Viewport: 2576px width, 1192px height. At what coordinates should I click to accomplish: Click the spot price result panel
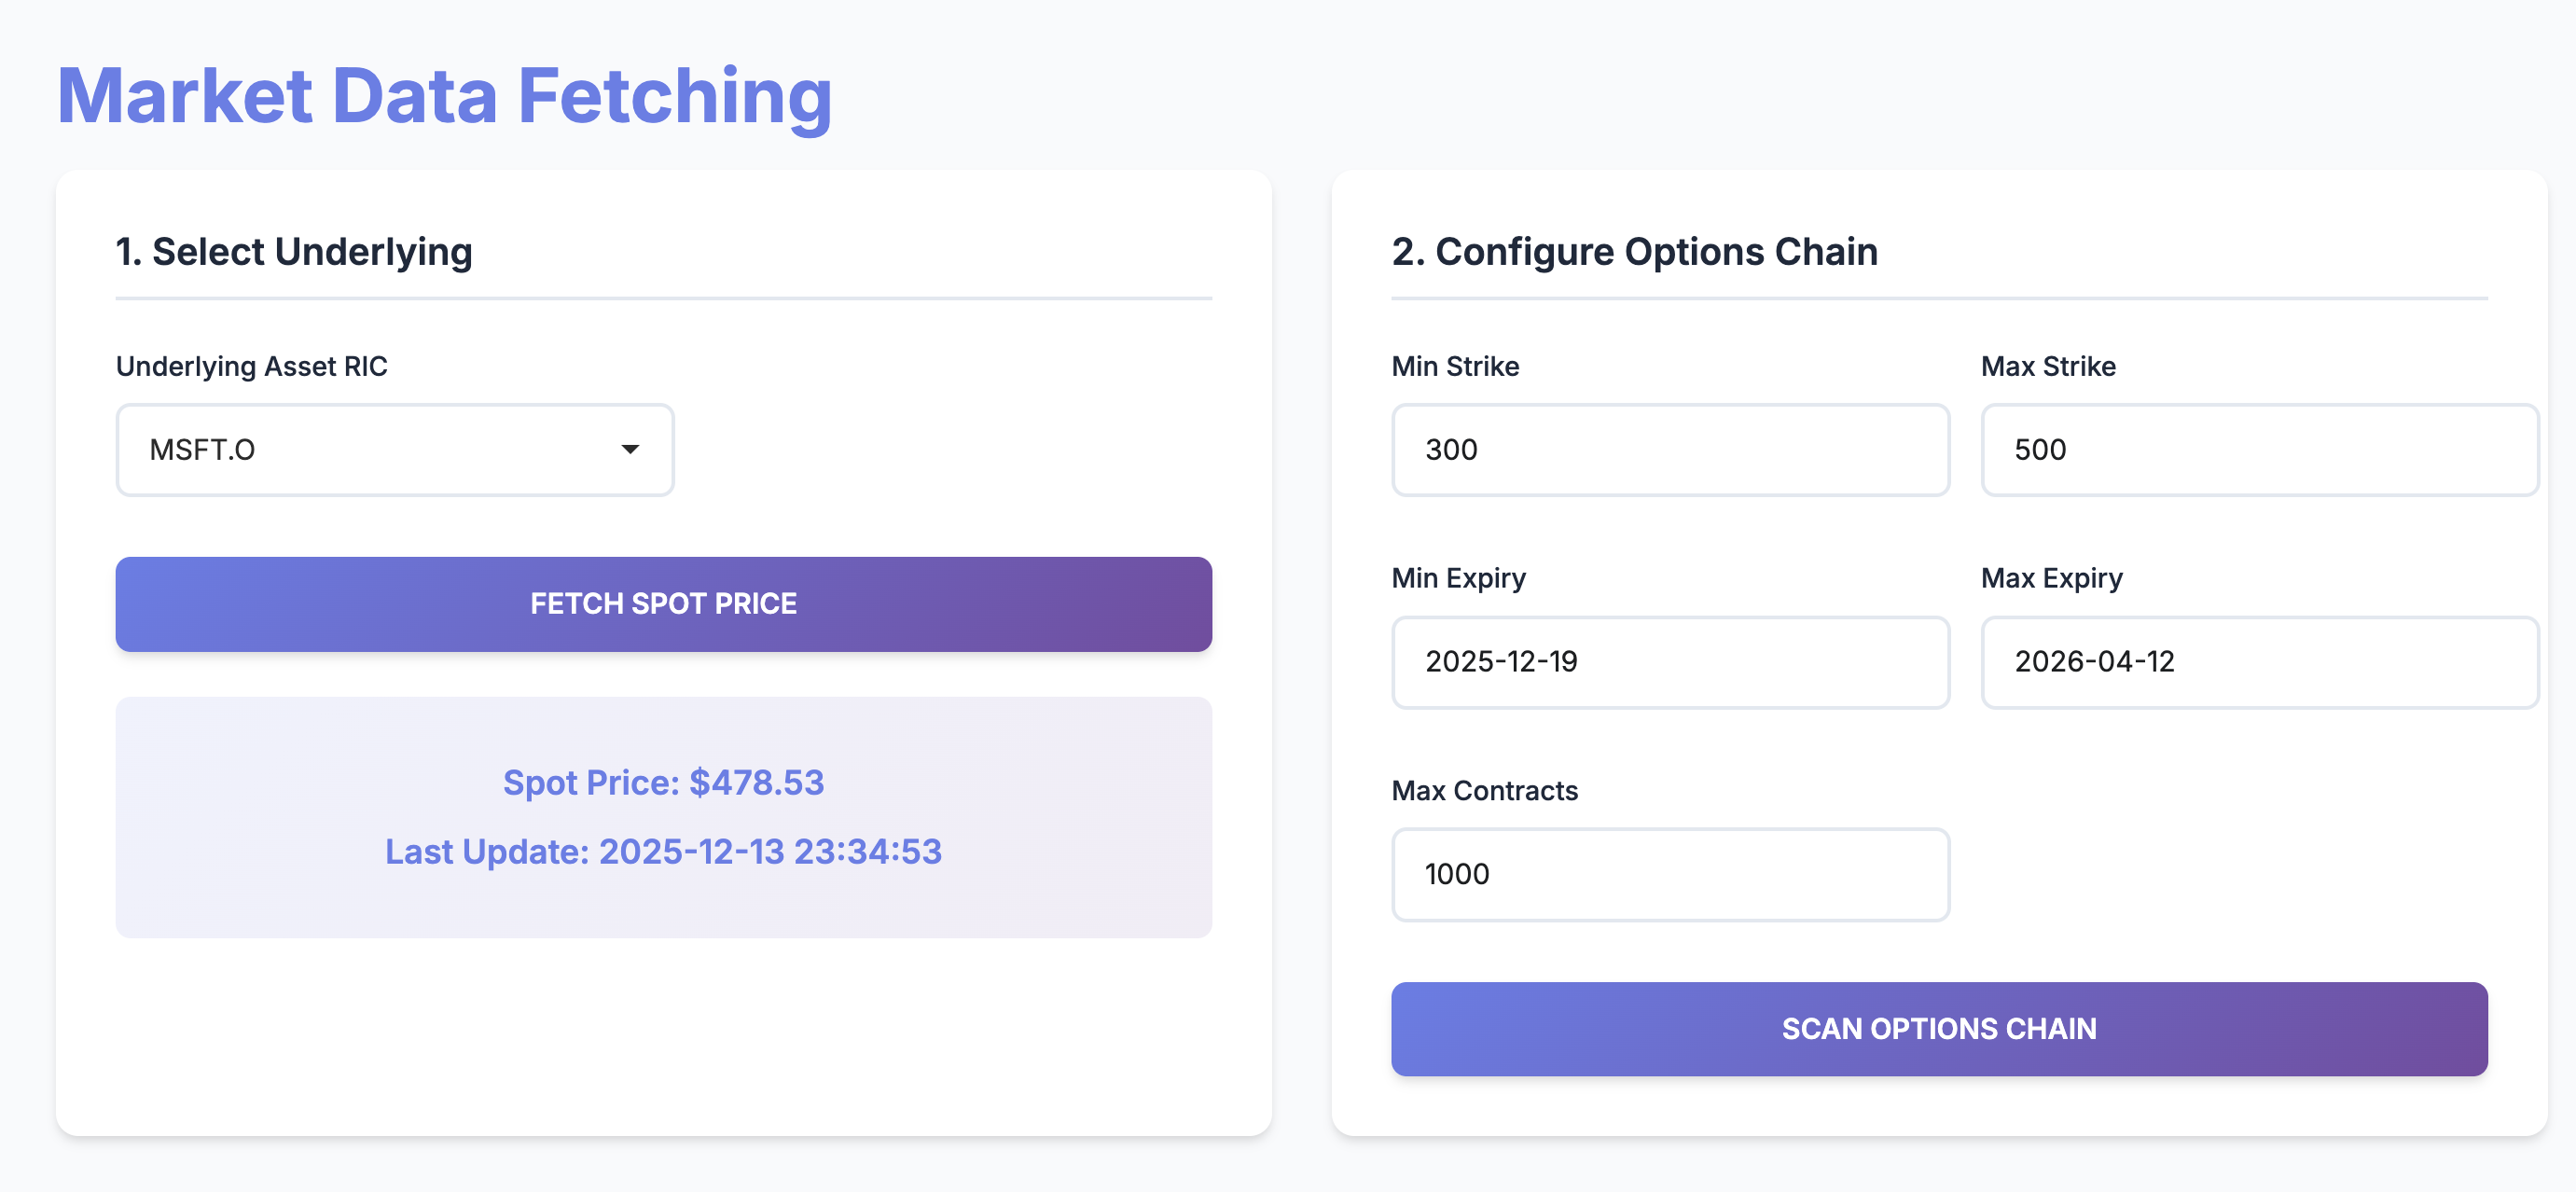point(663,817)
